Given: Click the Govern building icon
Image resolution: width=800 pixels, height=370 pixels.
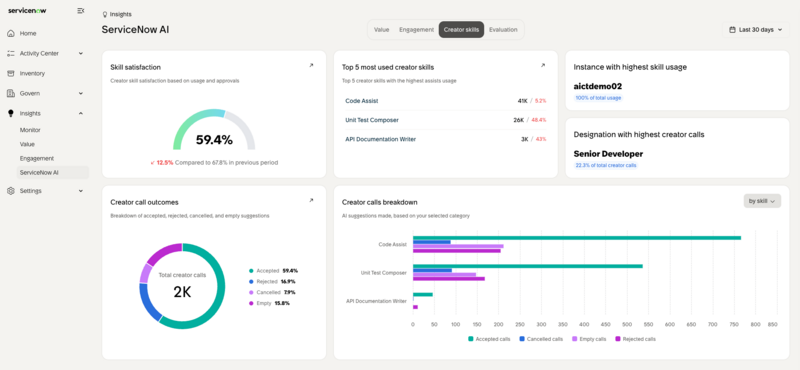Looking at the screenshot, I should [11, 93].
